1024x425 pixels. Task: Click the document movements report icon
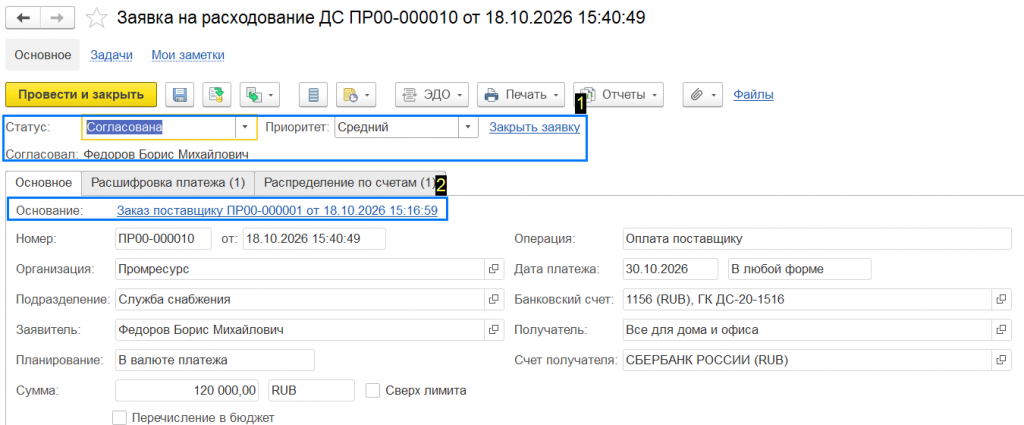coord(313,95)
